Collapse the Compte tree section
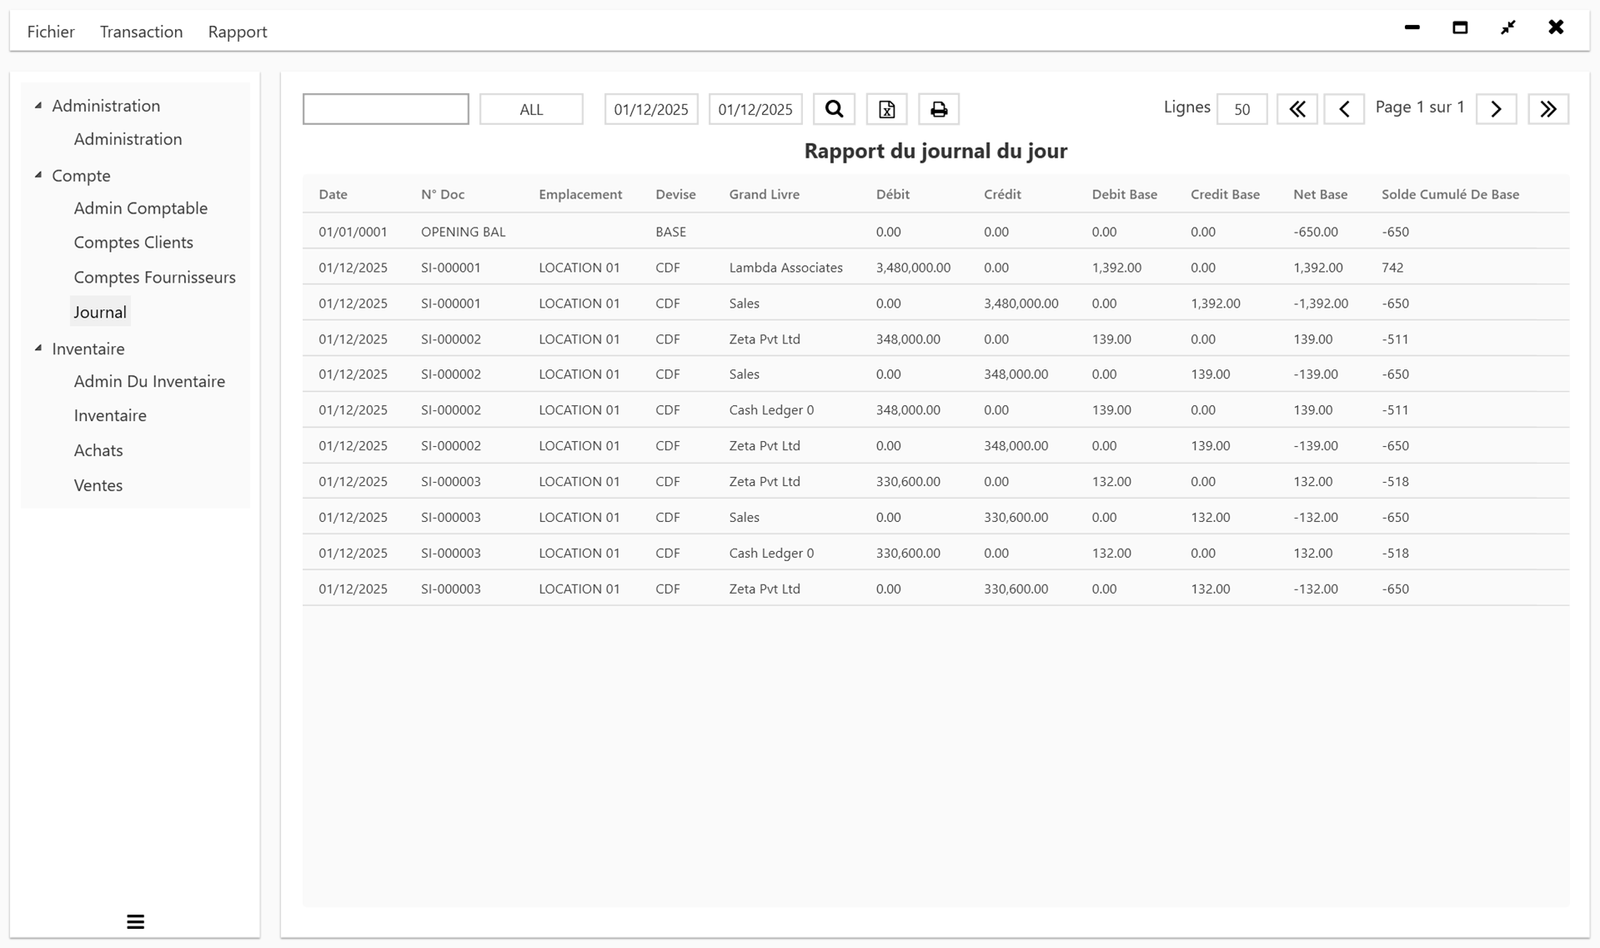 pos(38,173)
